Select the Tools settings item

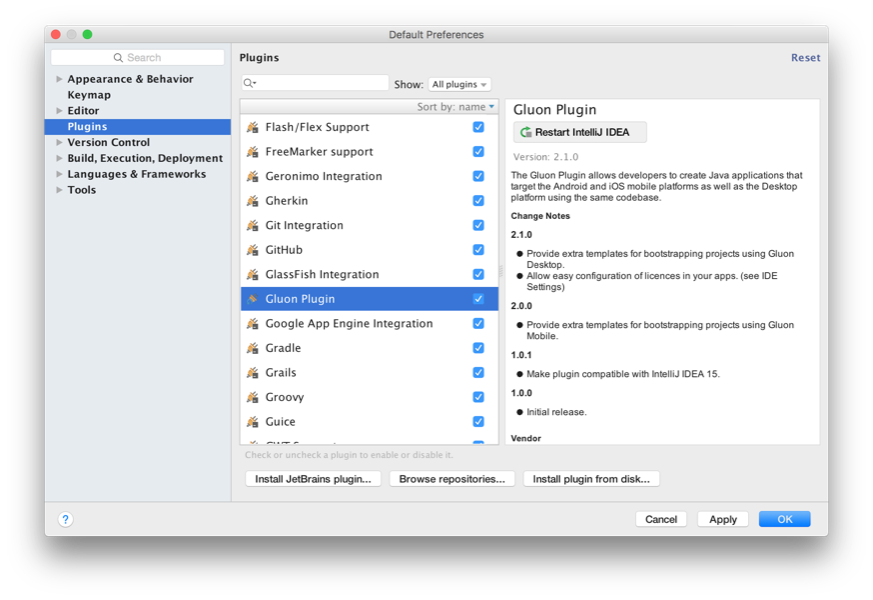coord(82,190)
